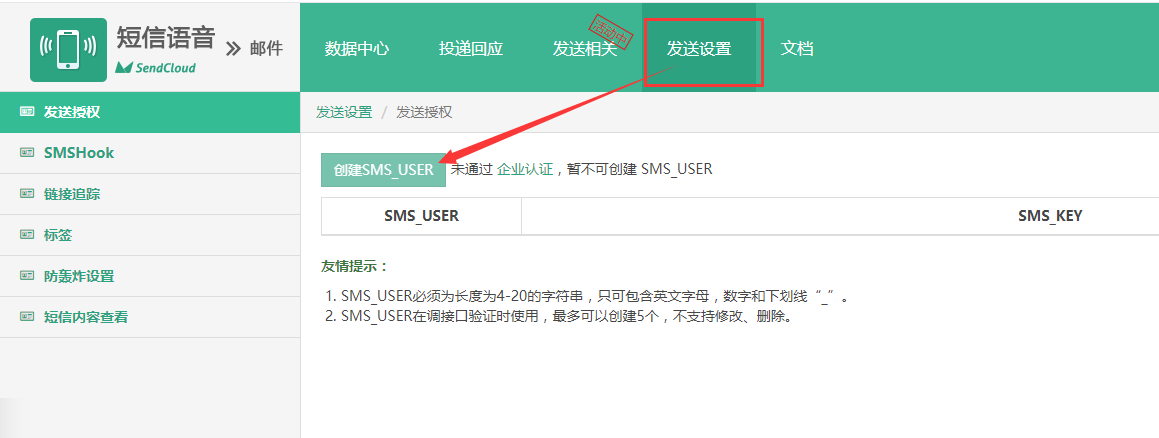The width and height of the screenshot is (1159, 438).
Task: Open the 投递回应 tab
Action: coord(471,49)
